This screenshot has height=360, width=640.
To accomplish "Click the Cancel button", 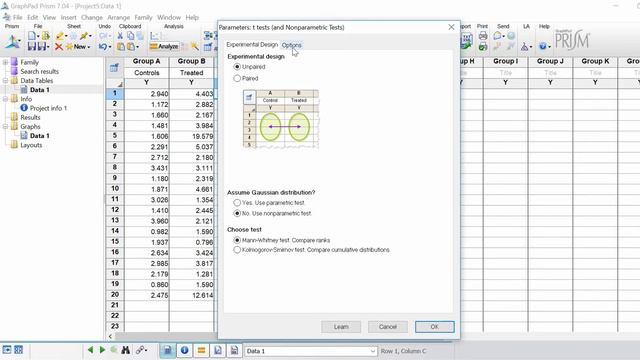I will [x=387, y=327].
